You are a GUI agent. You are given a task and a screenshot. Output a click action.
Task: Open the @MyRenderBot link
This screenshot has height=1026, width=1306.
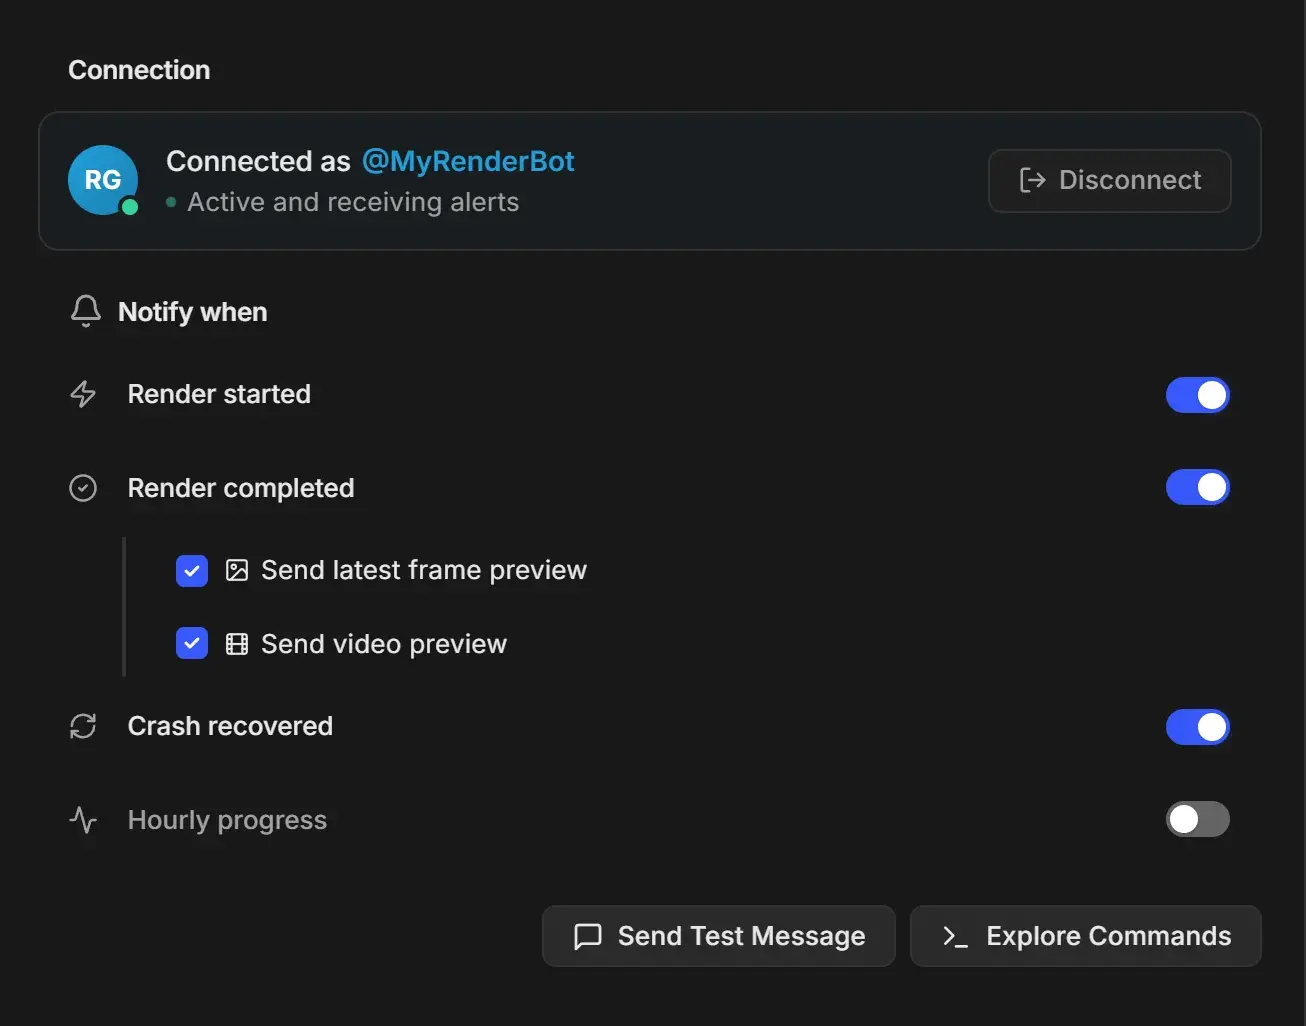[x=468, y=161]
